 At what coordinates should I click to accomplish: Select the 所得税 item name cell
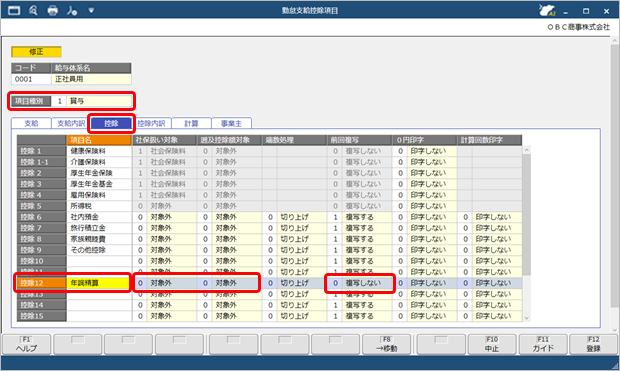click(x=99, y=206)
